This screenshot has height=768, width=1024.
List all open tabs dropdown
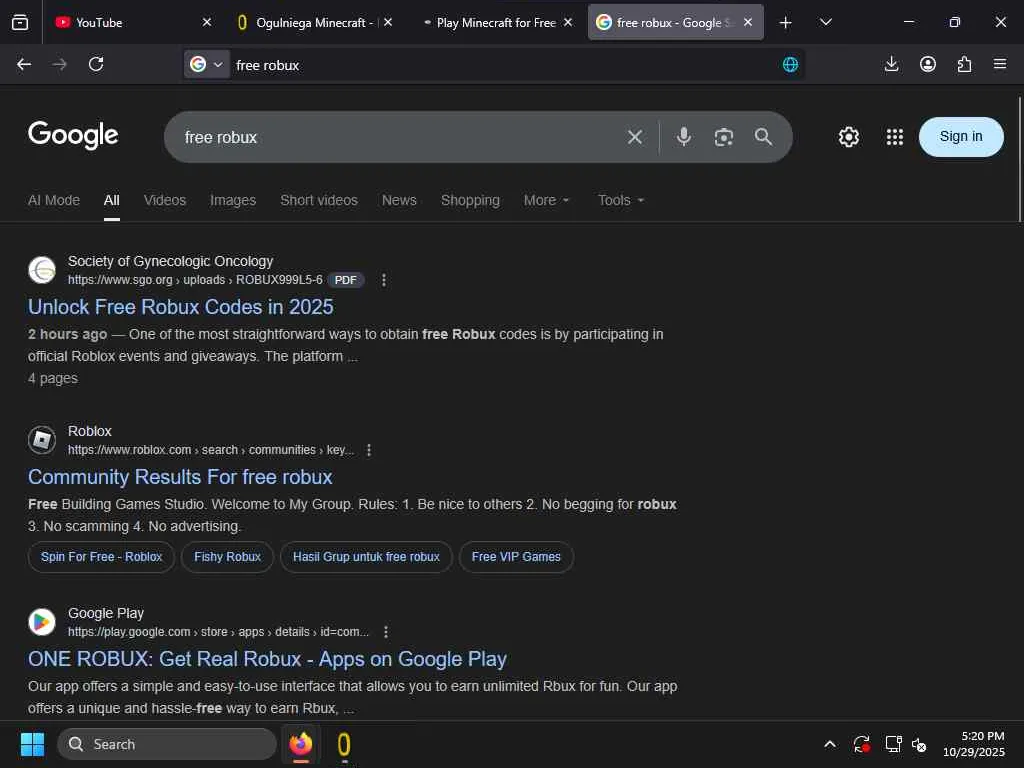825,22
